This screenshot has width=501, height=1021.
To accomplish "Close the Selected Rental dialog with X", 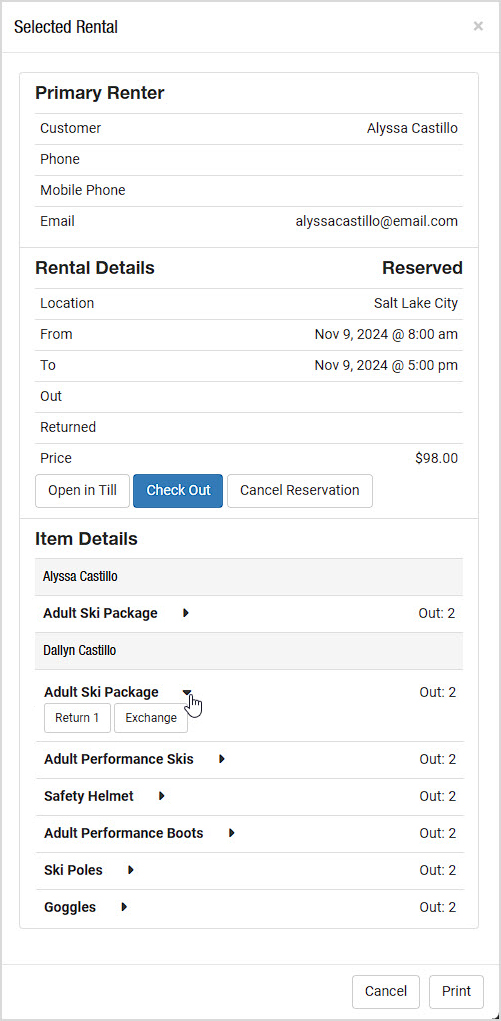I will 478,26.
